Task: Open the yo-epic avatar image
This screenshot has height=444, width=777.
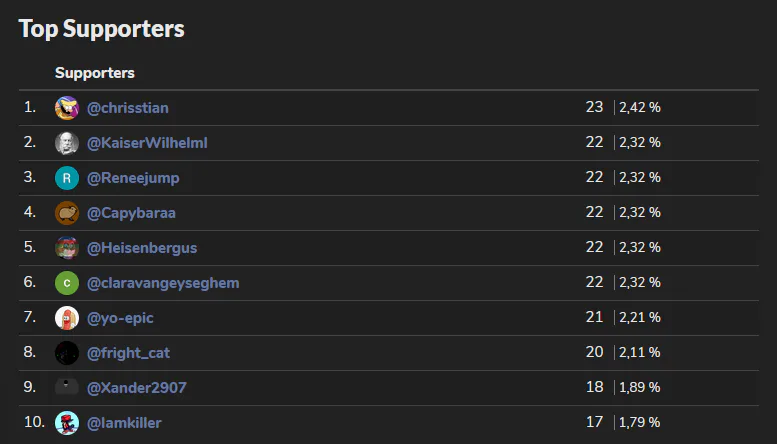Action: [67, 318]
